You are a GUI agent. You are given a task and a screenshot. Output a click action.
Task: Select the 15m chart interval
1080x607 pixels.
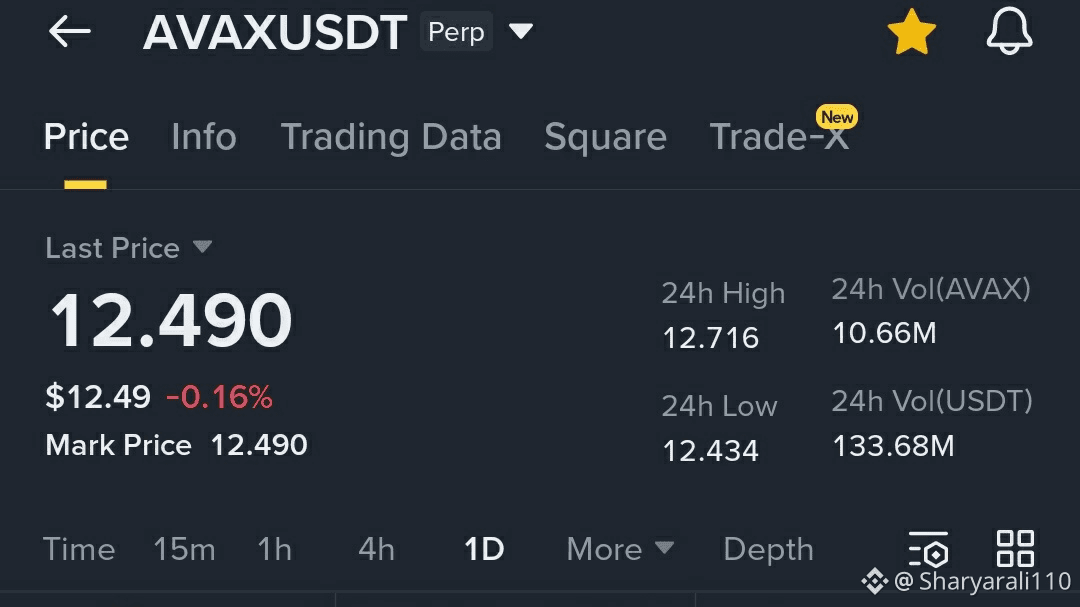(x=184, y=549)
